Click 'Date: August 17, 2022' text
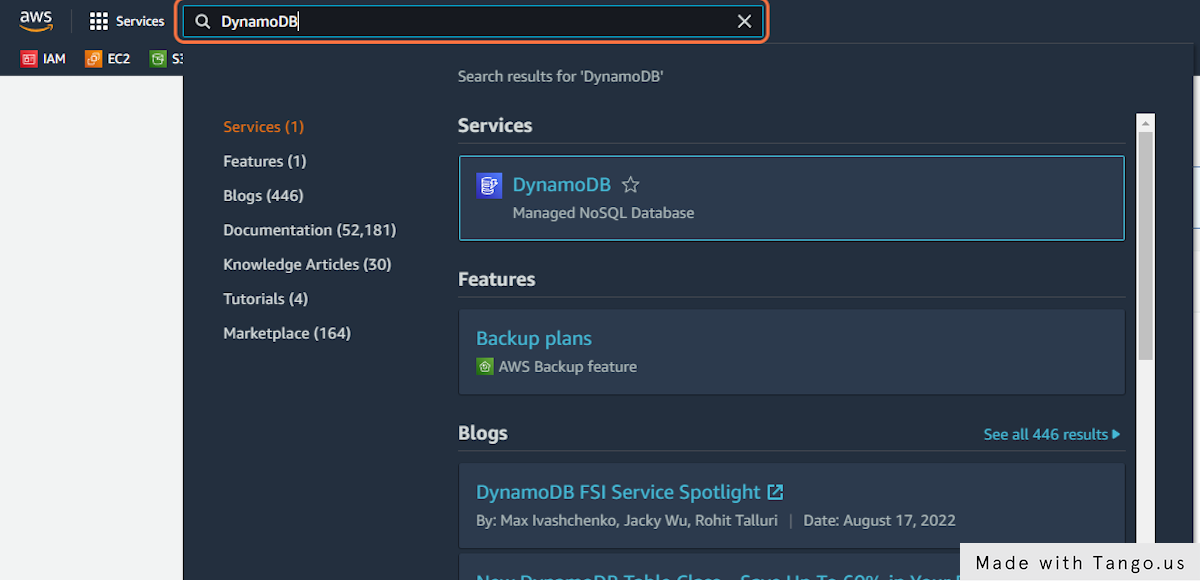 (879, 521)
